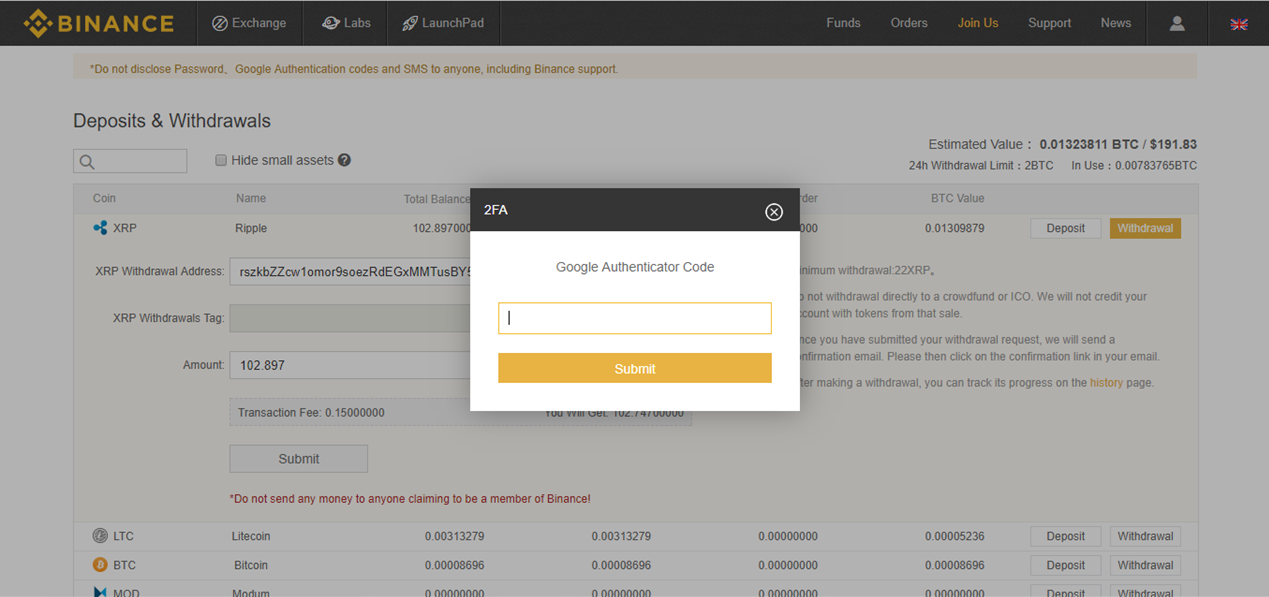Click the Coin column header

(x=104, y=199)
